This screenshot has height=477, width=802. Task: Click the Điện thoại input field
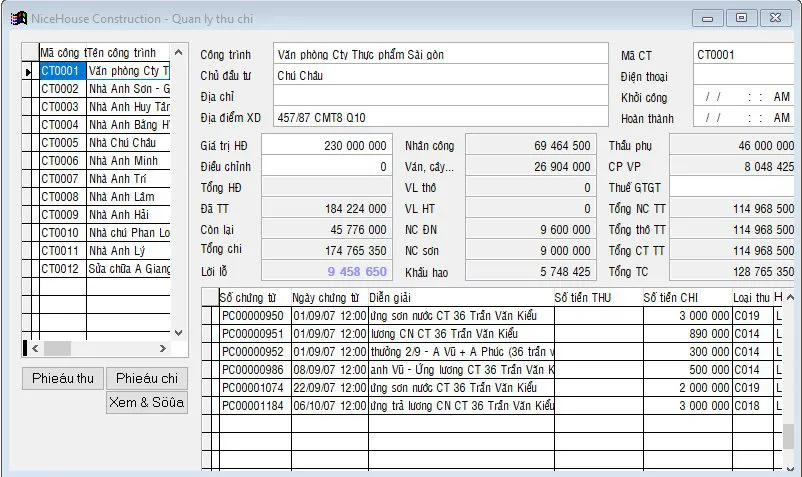[743, 76]
